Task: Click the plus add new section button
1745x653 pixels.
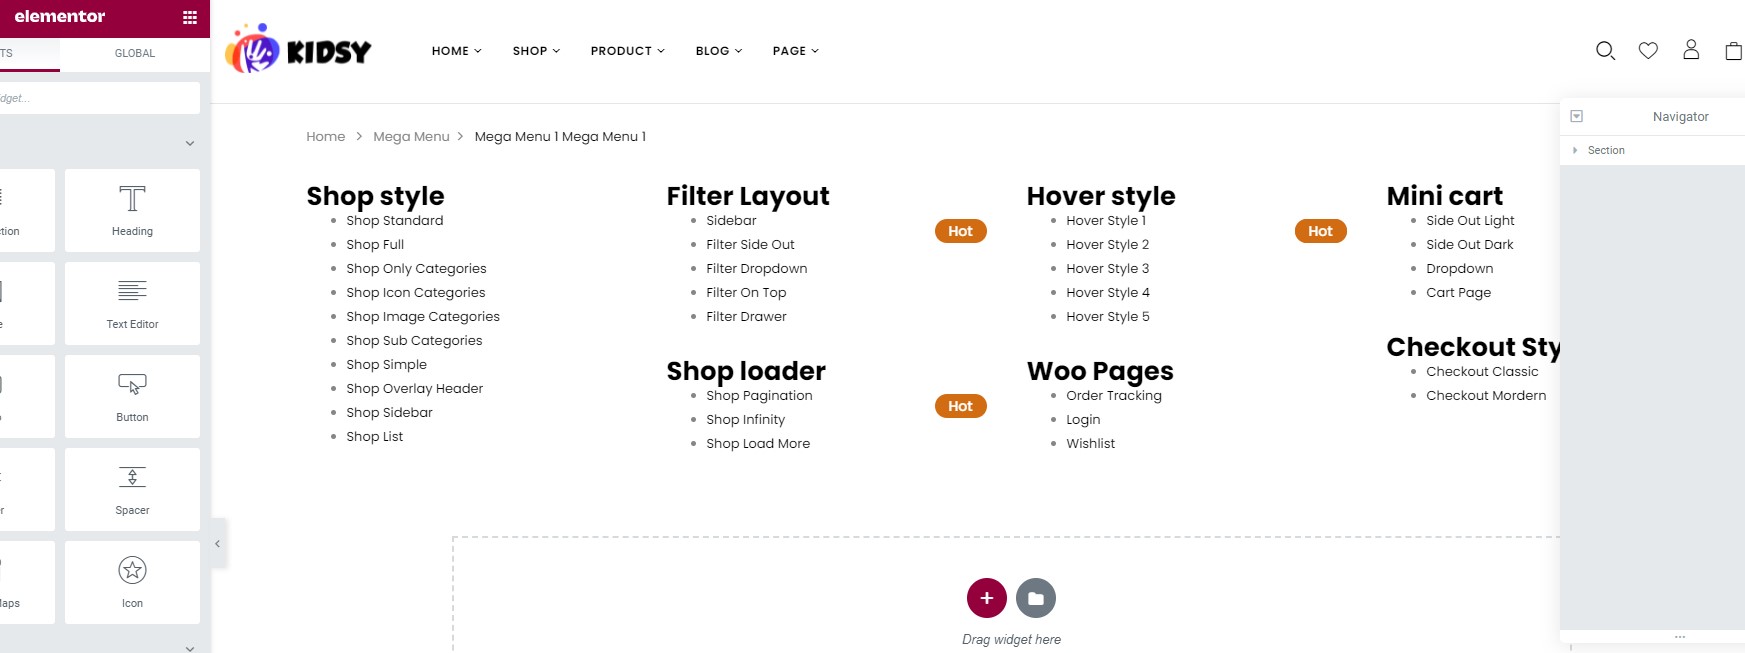Action: click(986, 598)
